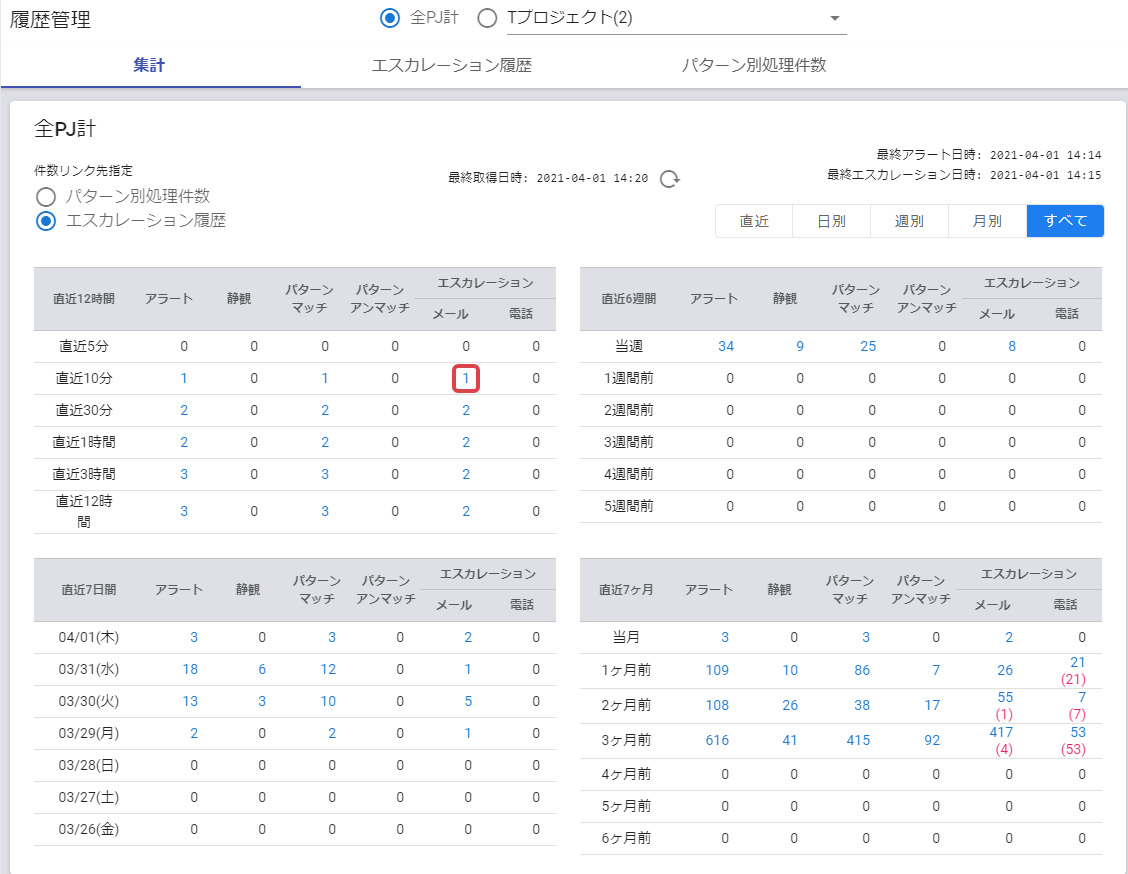Click alert count 18 for 03/31(水)
This screenshot has width=1128, height=874.
(x=190, y=669)
